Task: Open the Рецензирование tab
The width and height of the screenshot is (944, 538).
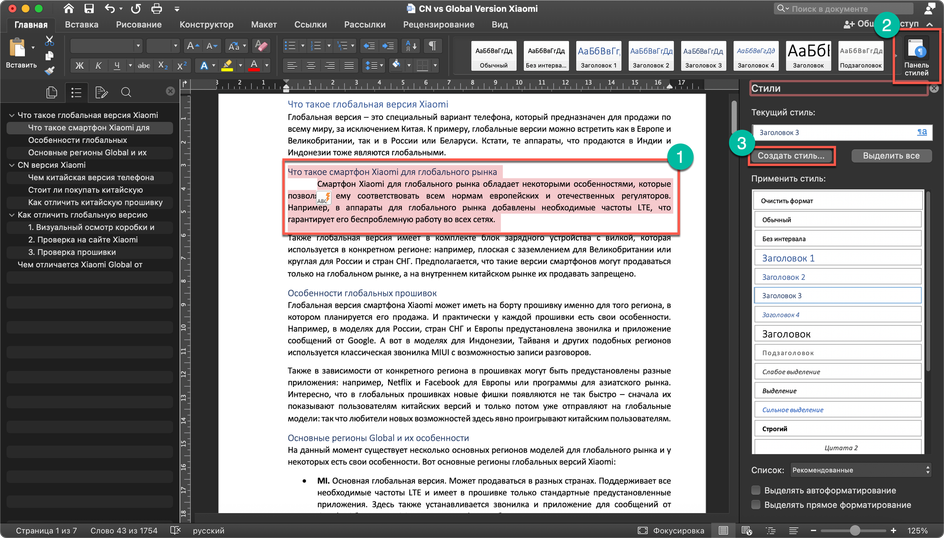Action: (439, 25)
